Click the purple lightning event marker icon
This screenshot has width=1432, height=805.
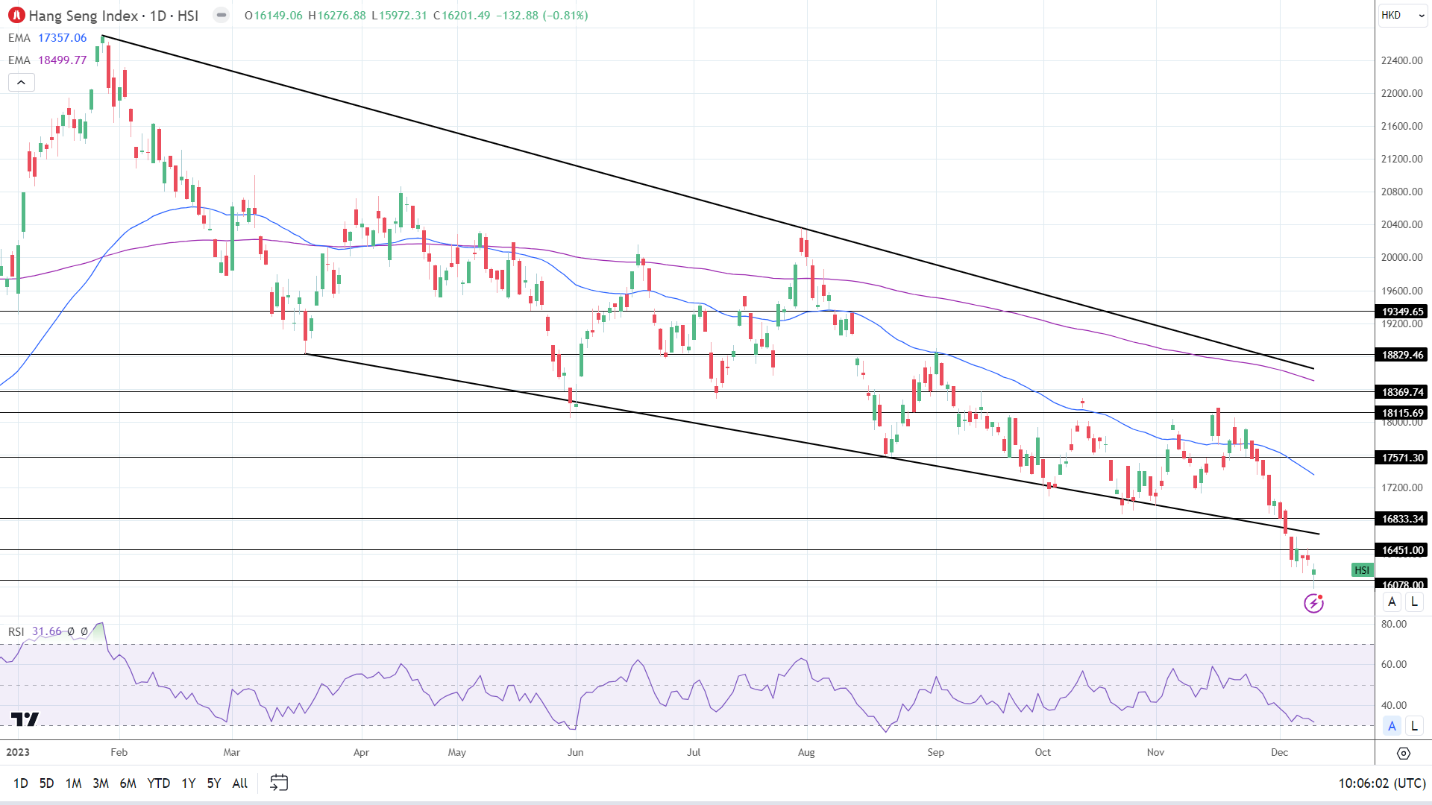point(1314,603)
